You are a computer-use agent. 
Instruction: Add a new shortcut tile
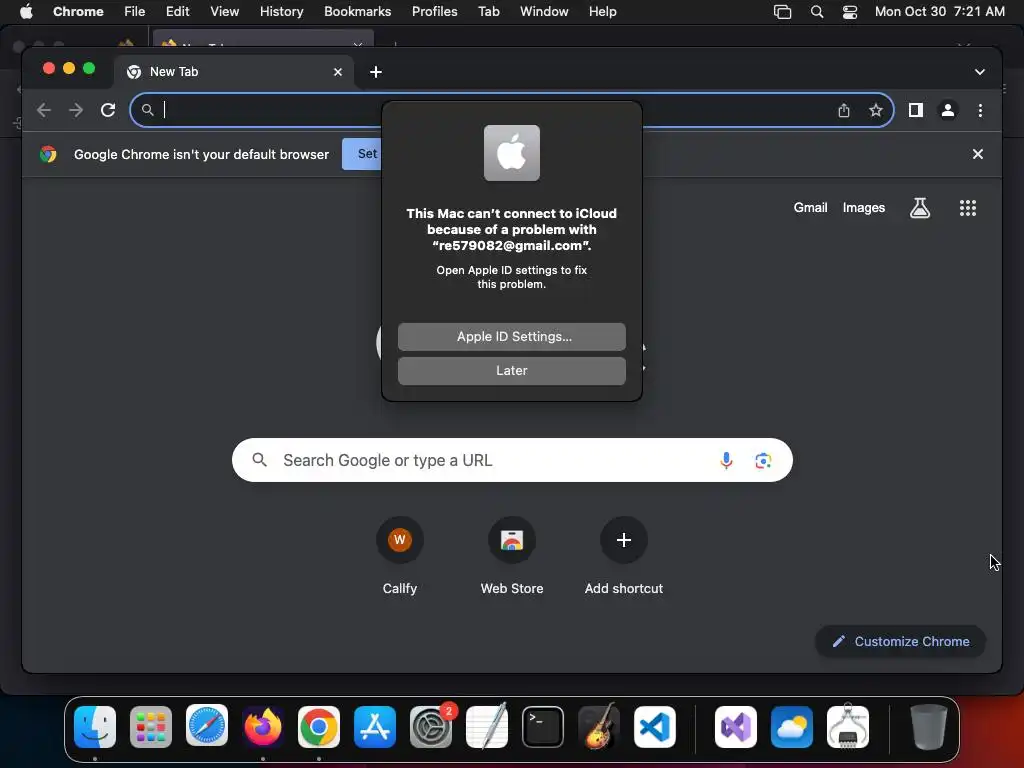[624, 555]
